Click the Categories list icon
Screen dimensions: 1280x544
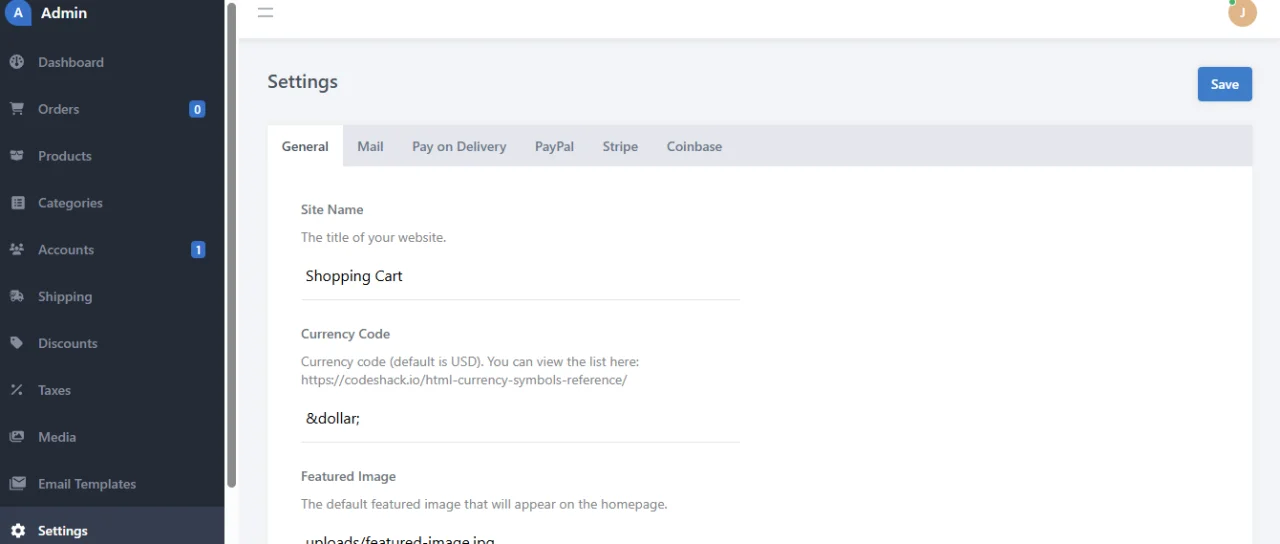[17, 203]
